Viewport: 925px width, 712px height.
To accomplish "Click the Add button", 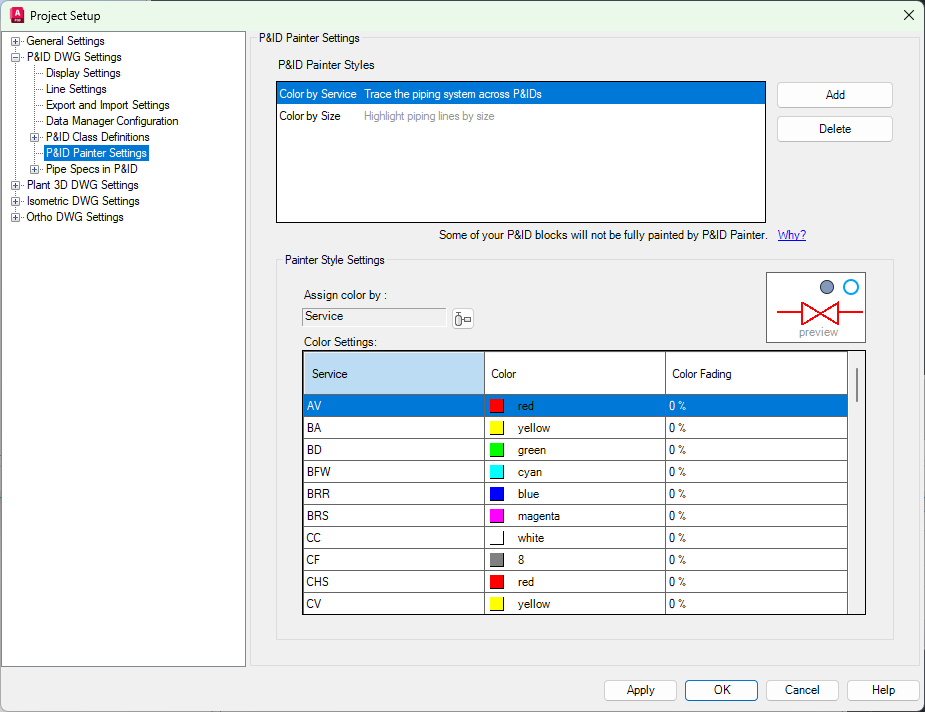I will (x=835, y=95).
